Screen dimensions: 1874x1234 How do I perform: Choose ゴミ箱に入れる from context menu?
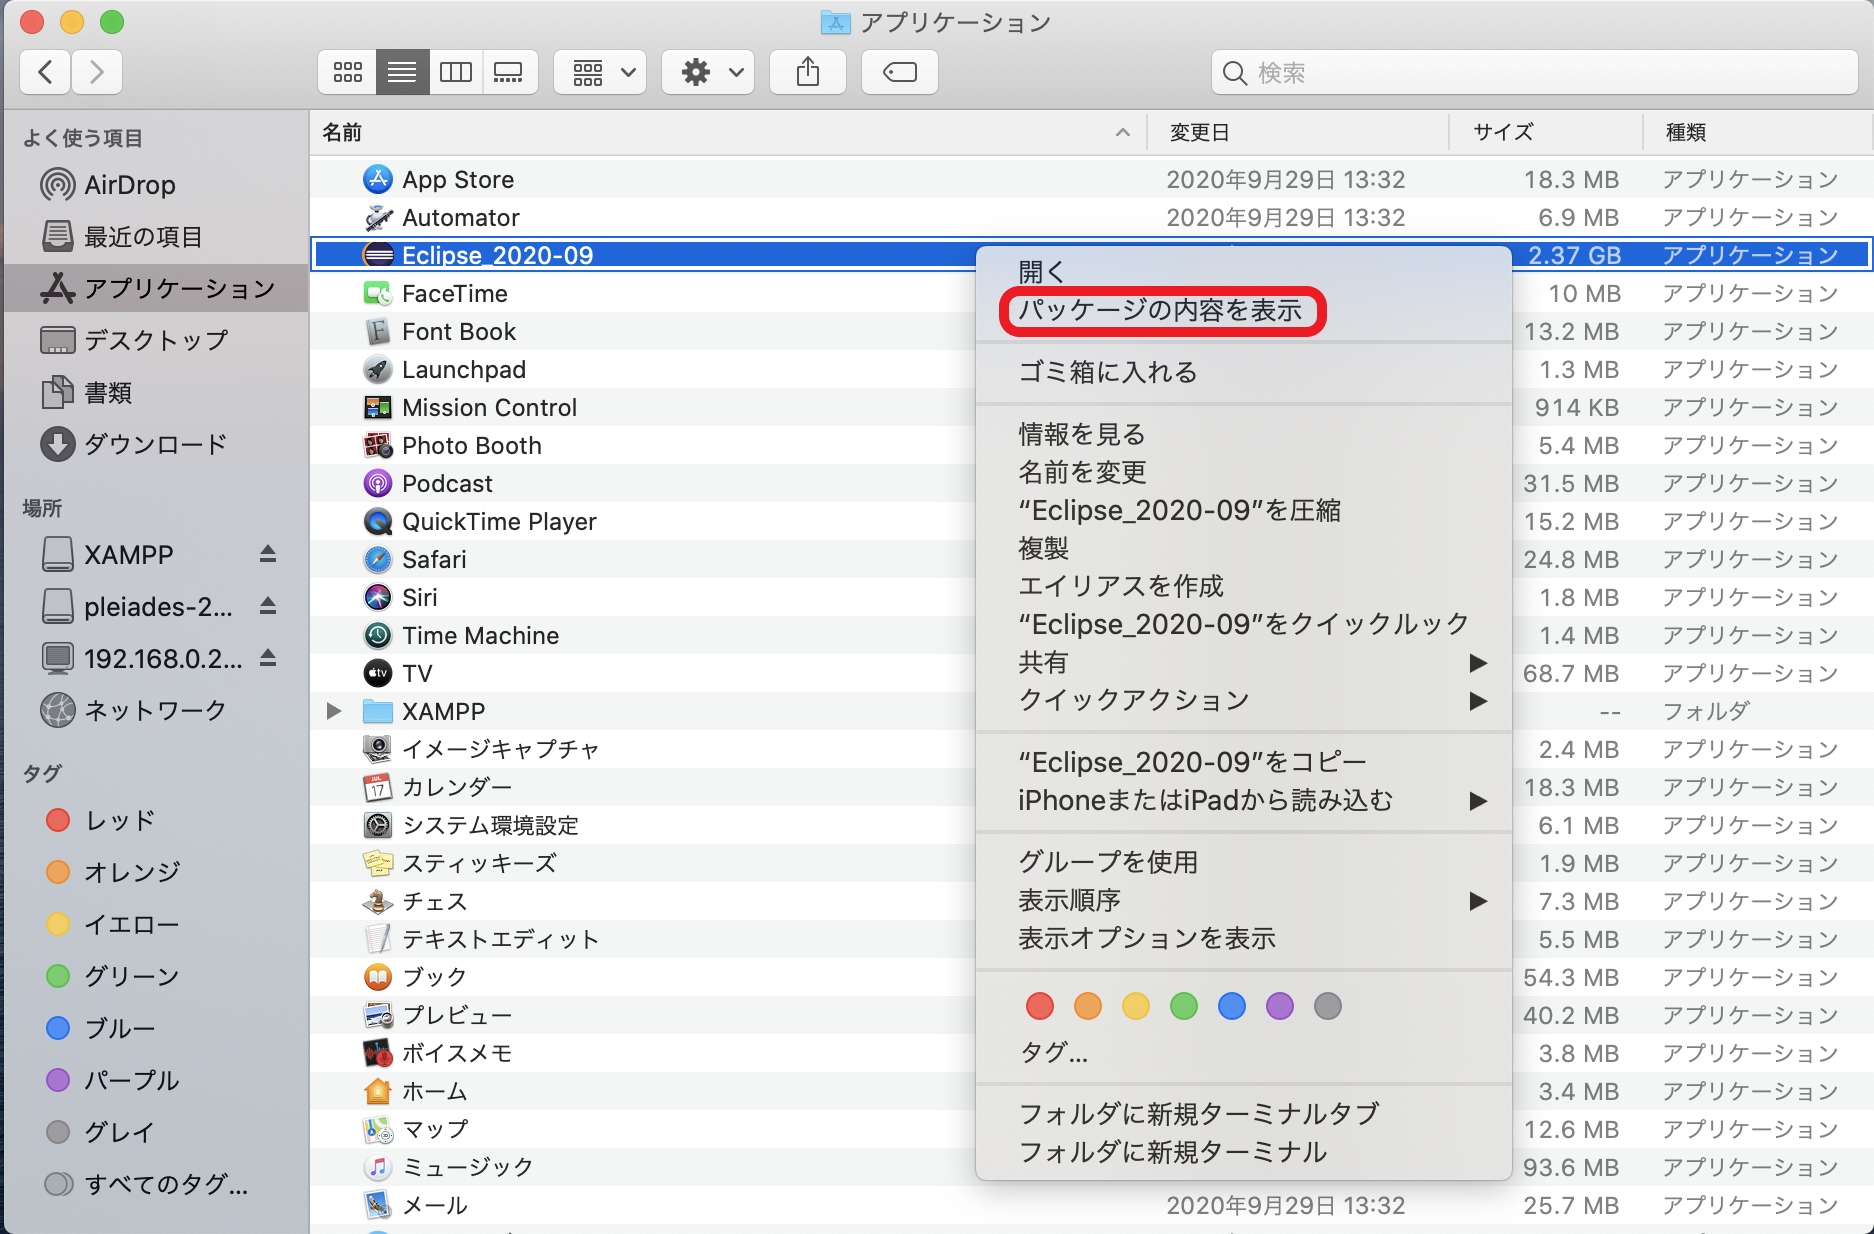click(1243, 372)
